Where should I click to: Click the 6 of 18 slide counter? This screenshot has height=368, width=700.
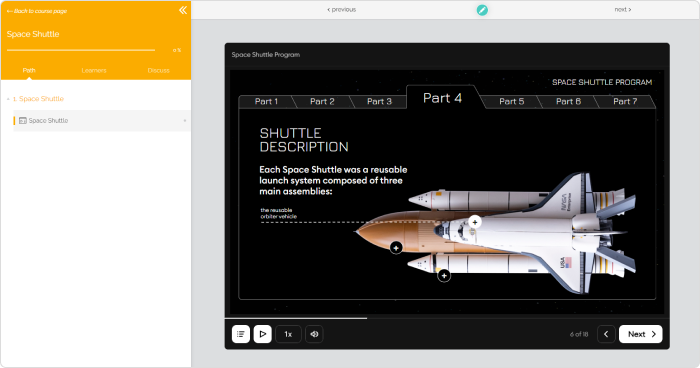(x=579, y=334)
